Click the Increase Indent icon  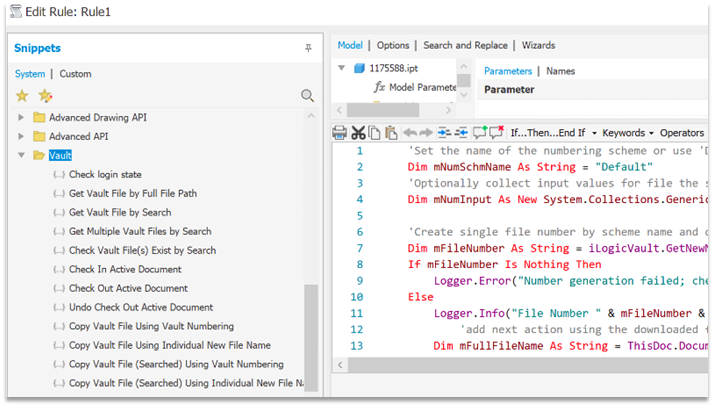click(x=444, y=133)
